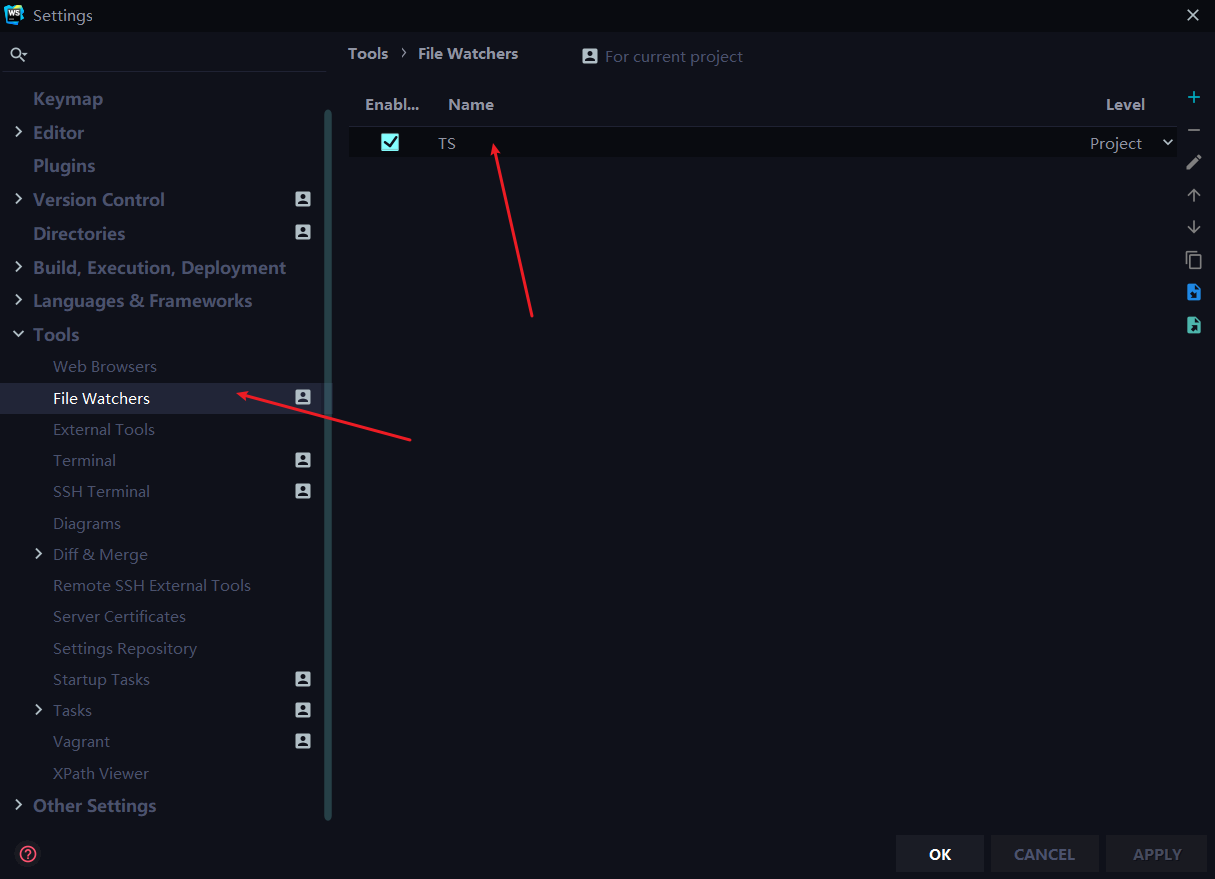Image resolution: width=1215 pixels, height=879 pixels.
Task: Open the Directories settings page
Action: pyautogui.click(x=79, y=234)
